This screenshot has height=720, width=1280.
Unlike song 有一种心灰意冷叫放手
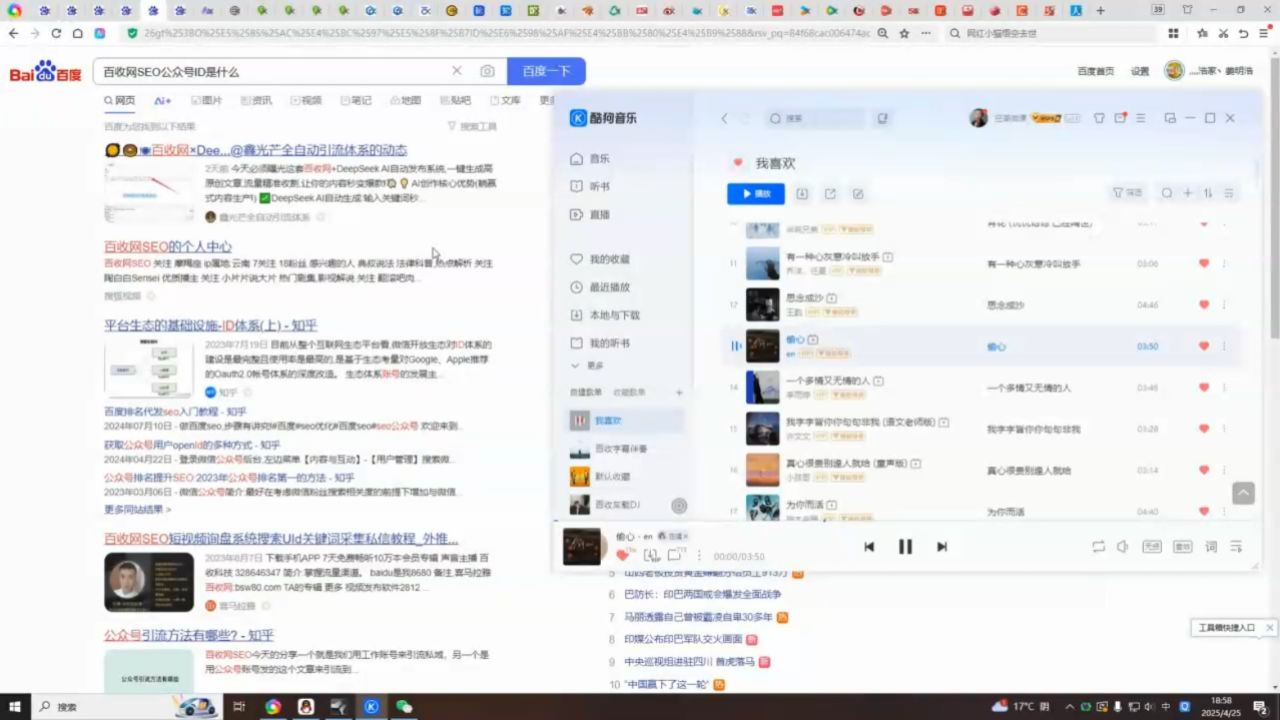pyautogui.click(x=1204, y=263)
